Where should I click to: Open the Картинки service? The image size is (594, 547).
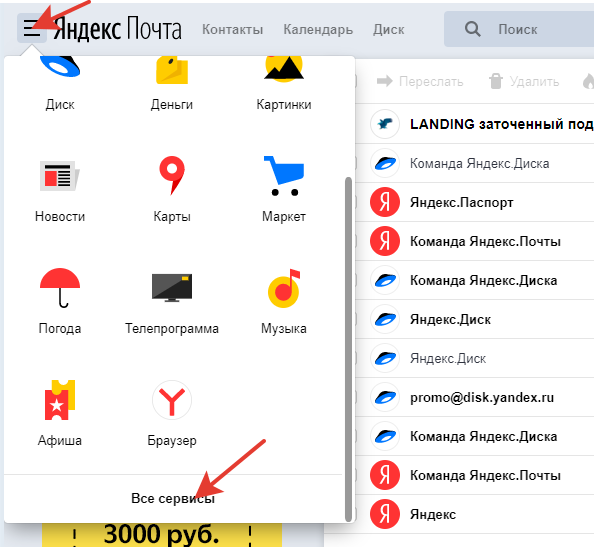[x=284, y=69]
